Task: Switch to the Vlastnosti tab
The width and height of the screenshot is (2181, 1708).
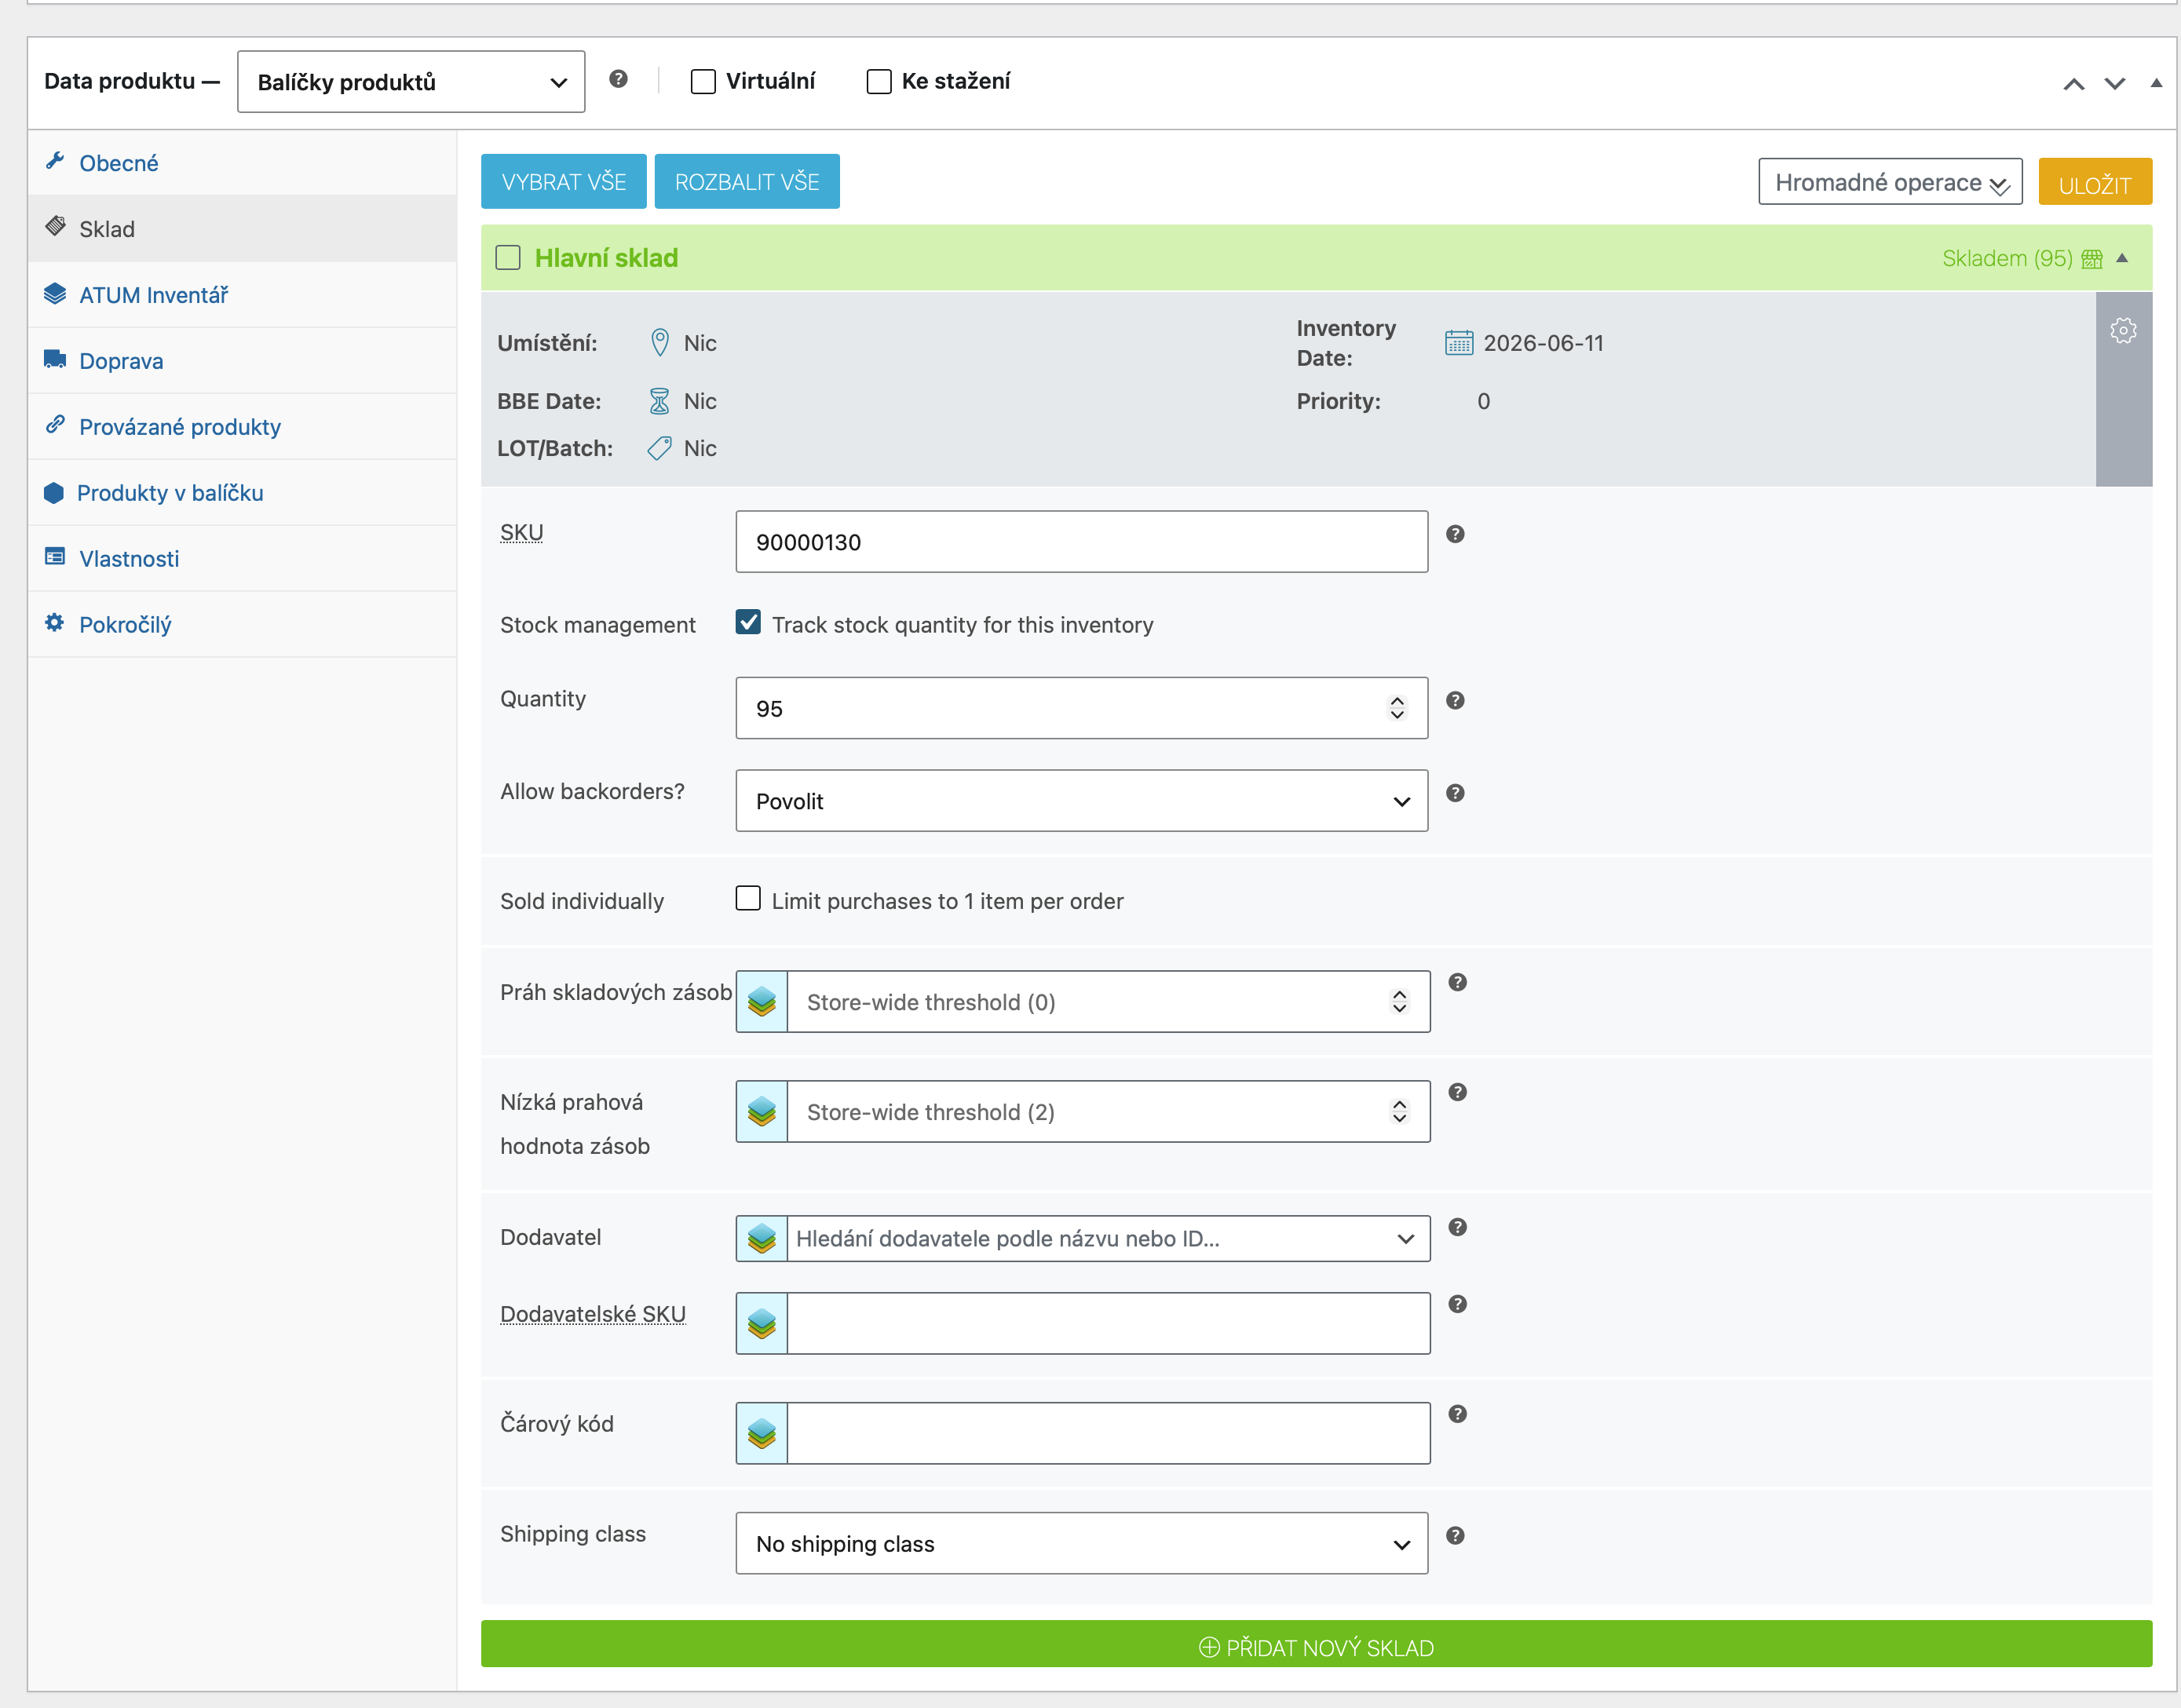Action: click(242, 559)
